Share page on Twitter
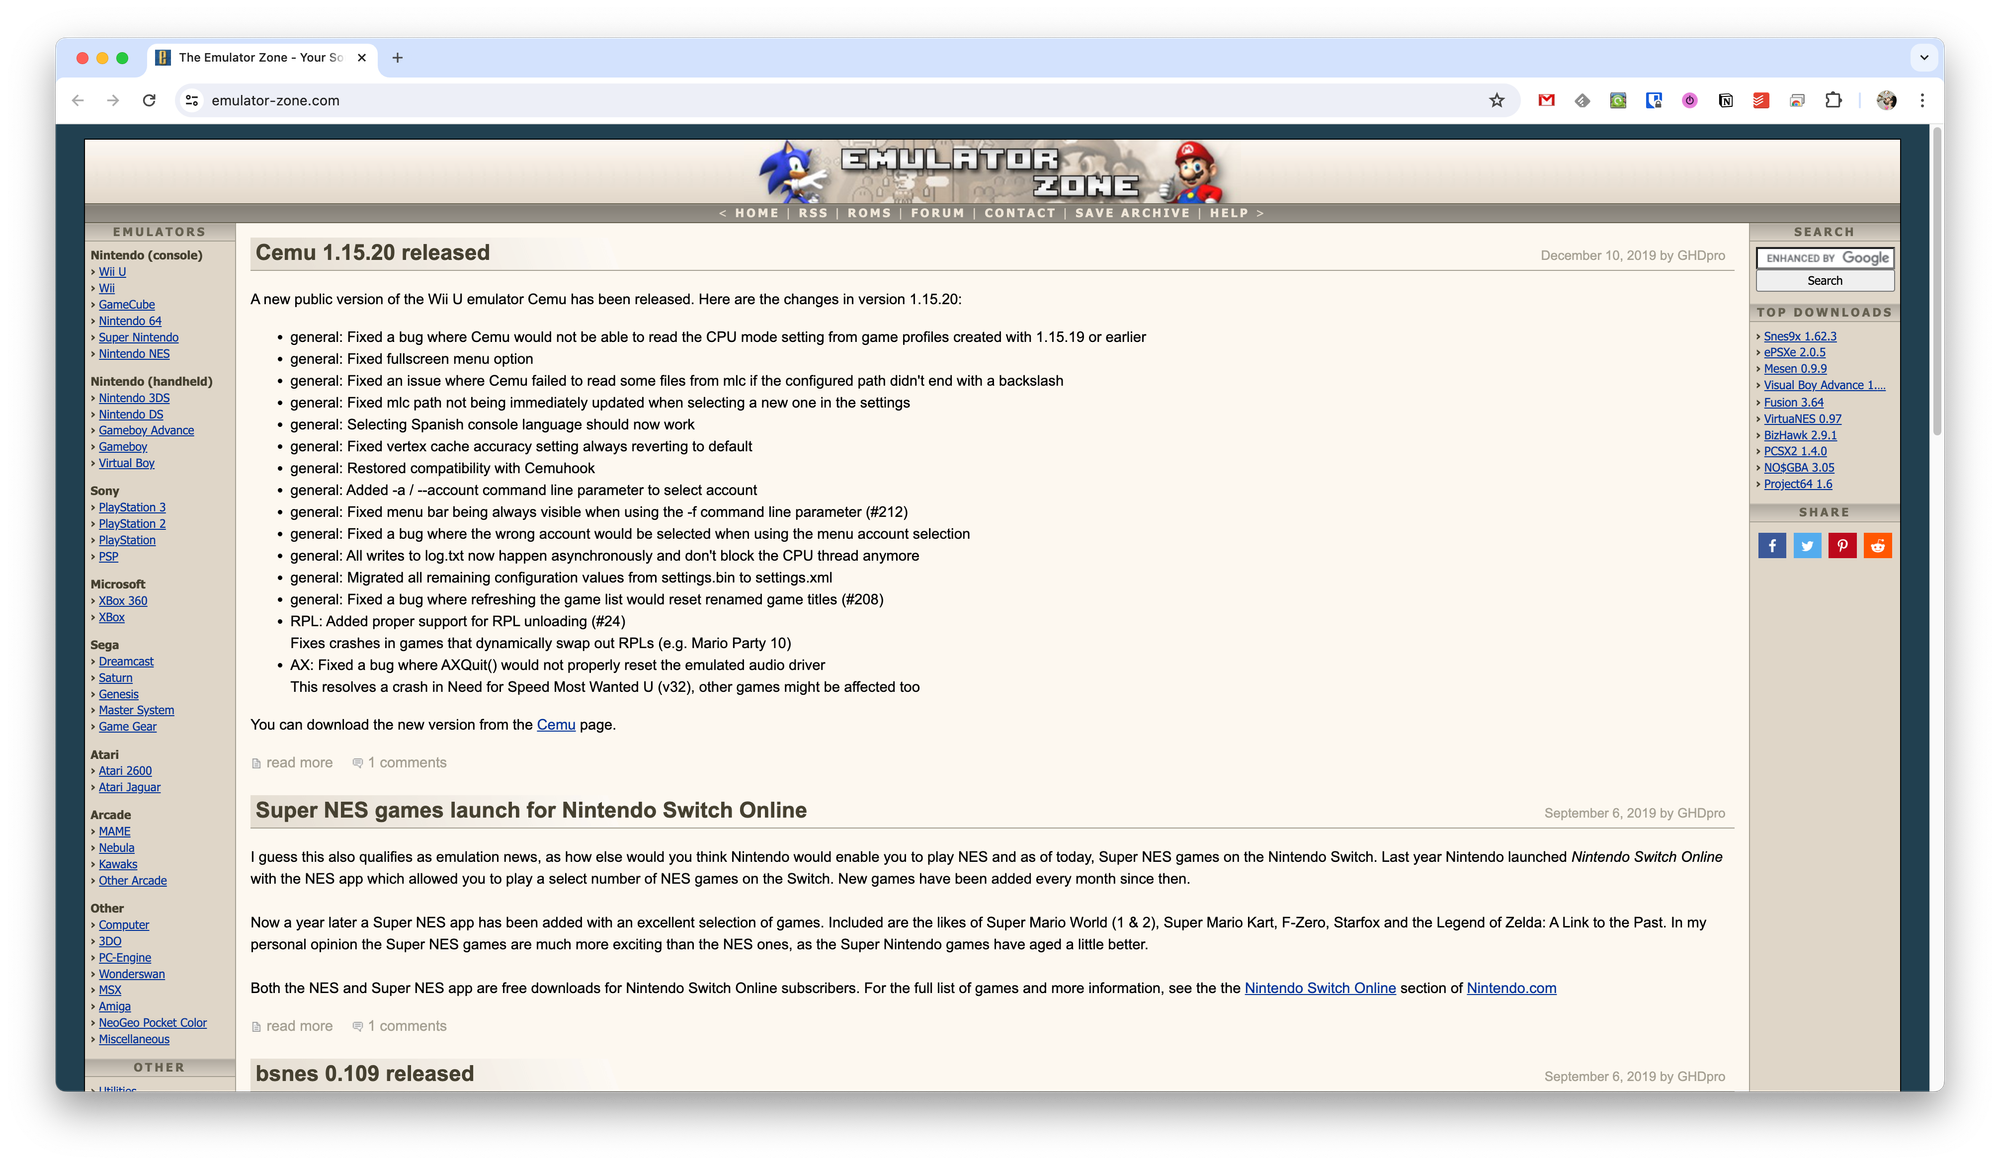 (1806, 545)
